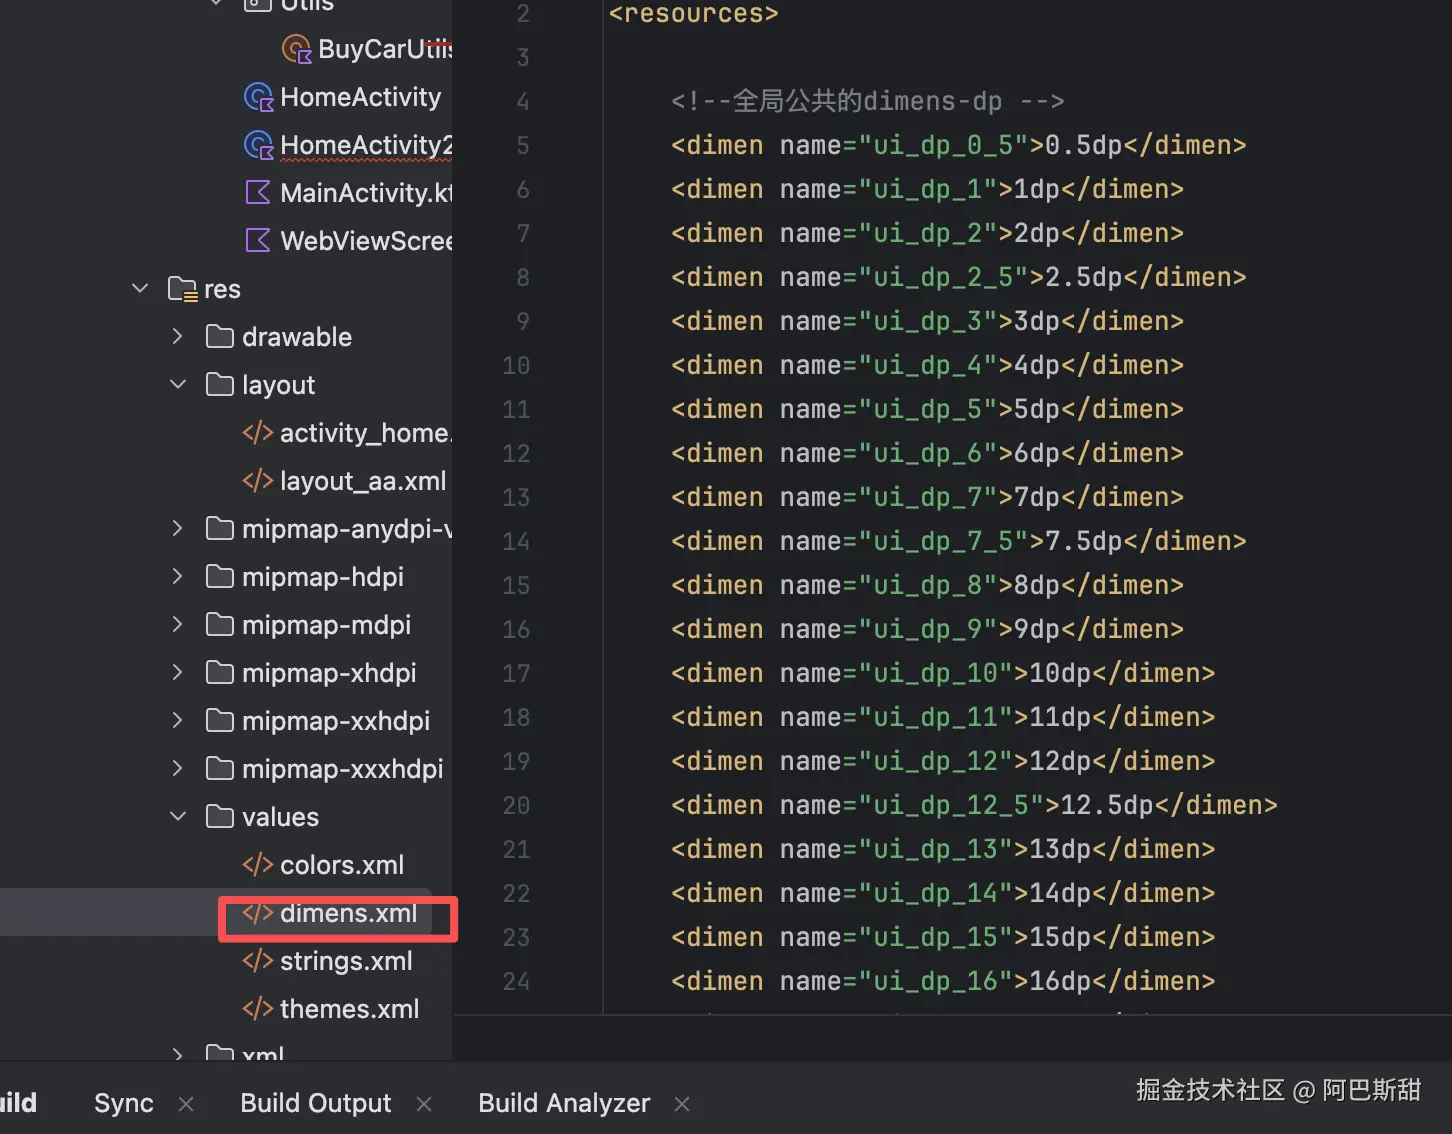Collapse the values folder
Screen dimensions: 1452x1134
pyautogui.click(x=178, y=817)
